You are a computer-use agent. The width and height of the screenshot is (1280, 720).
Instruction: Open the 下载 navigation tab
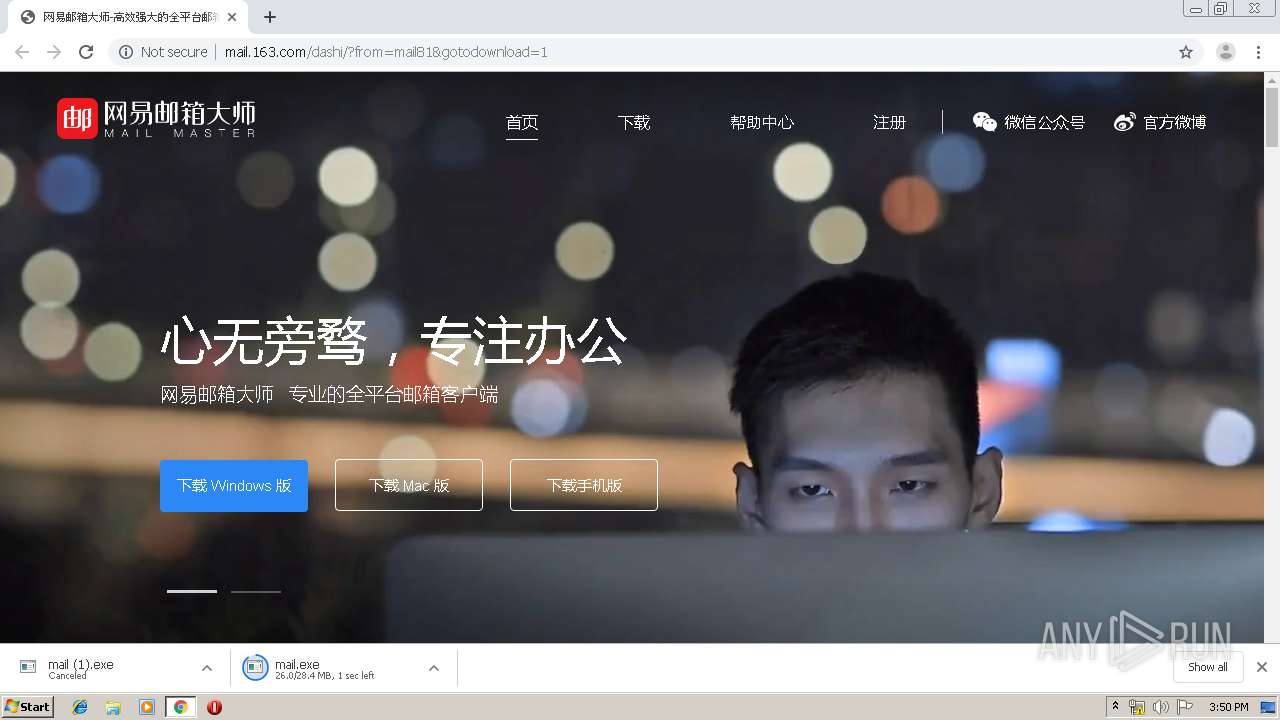click(634, 122)
